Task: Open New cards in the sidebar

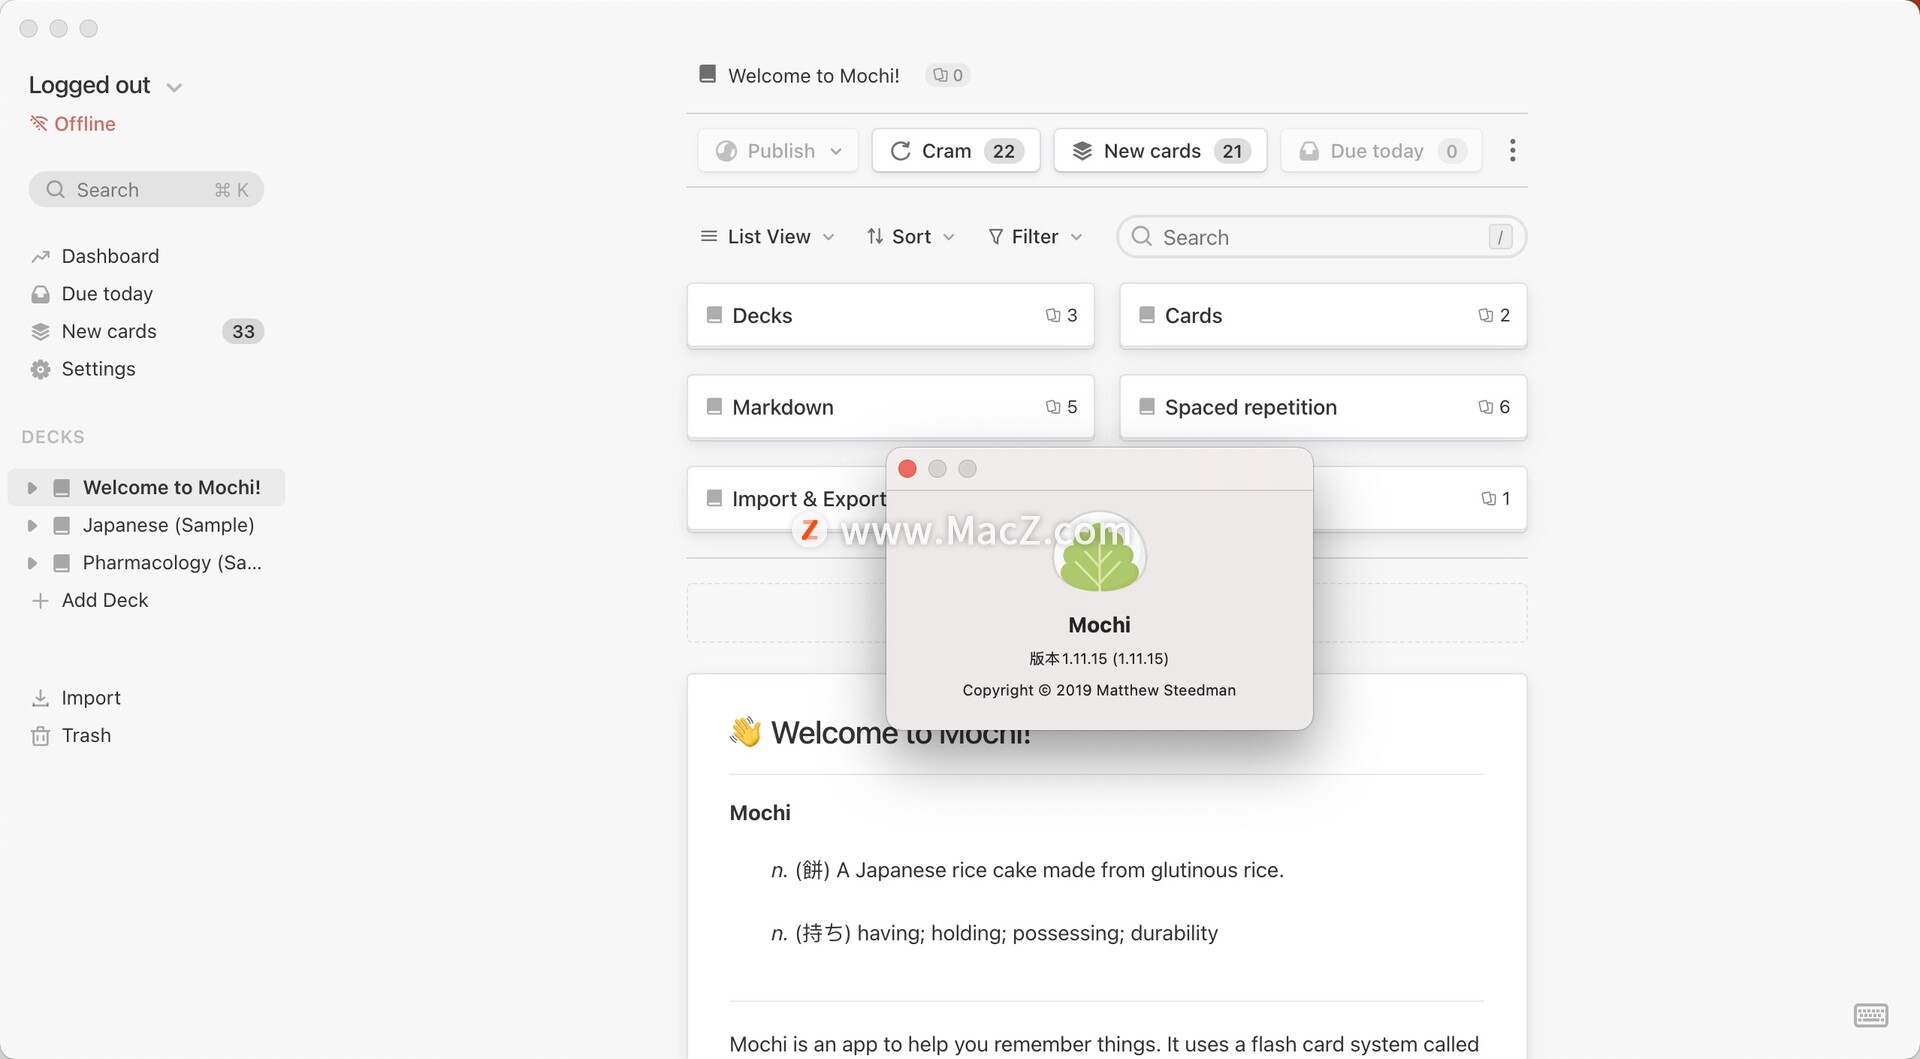Action: pyautogui.click(x=109, y=331)
